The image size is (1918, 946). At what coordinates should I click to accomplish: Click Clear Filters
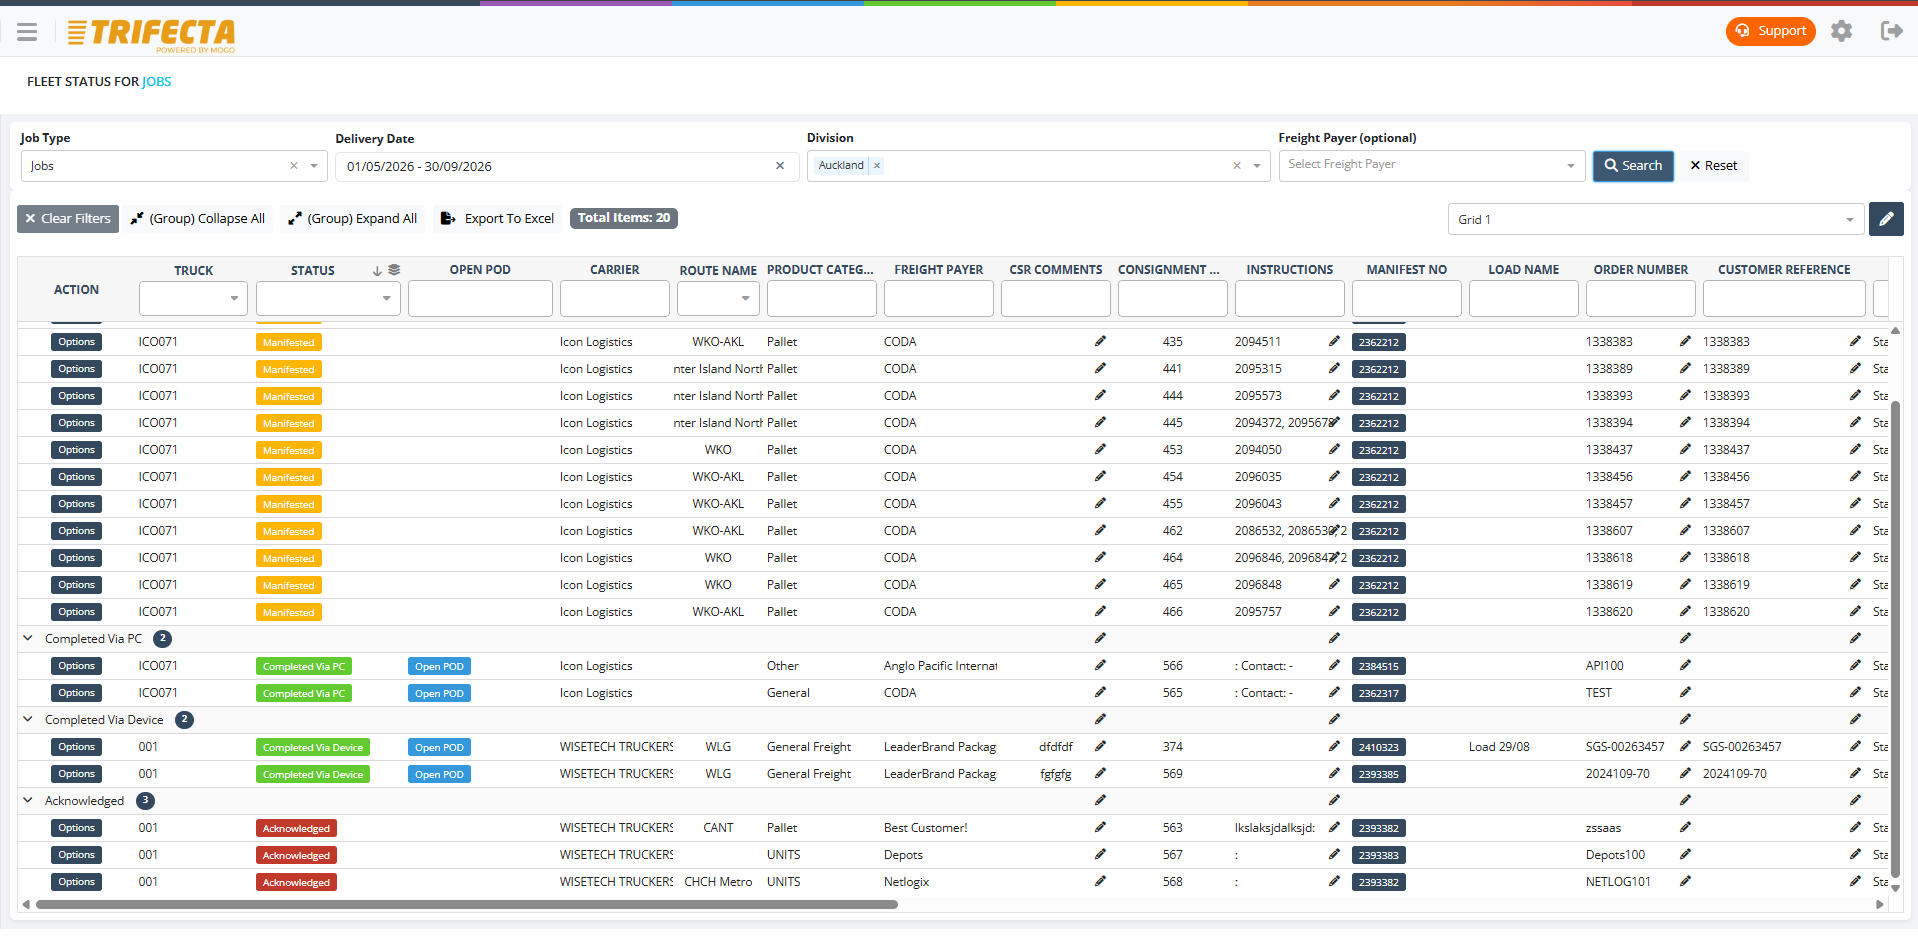(x=68, y=219)
